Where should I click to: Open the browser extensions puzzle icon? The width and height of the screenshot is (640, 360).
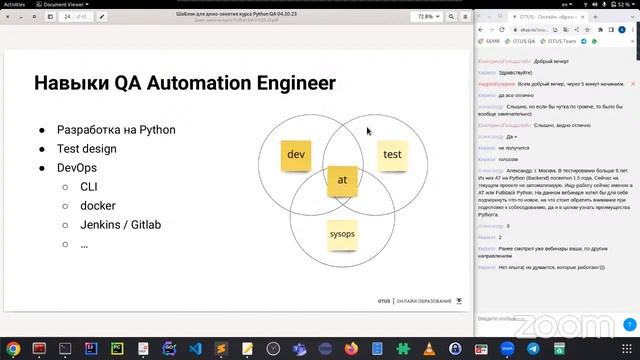600,30
